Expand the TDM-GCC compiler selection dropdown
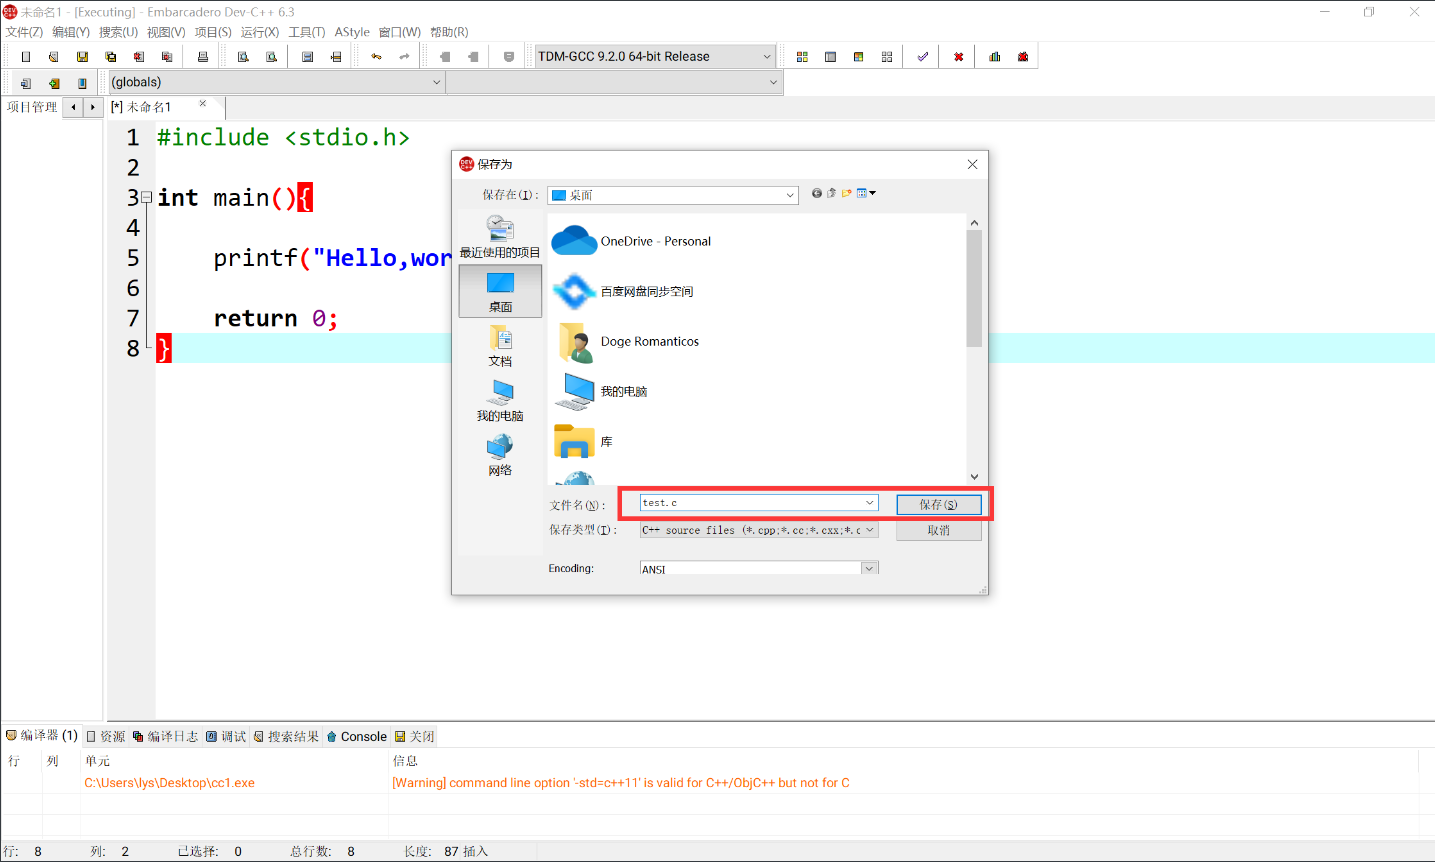This screenshot has height=862, width=1435. pos(767,57)
